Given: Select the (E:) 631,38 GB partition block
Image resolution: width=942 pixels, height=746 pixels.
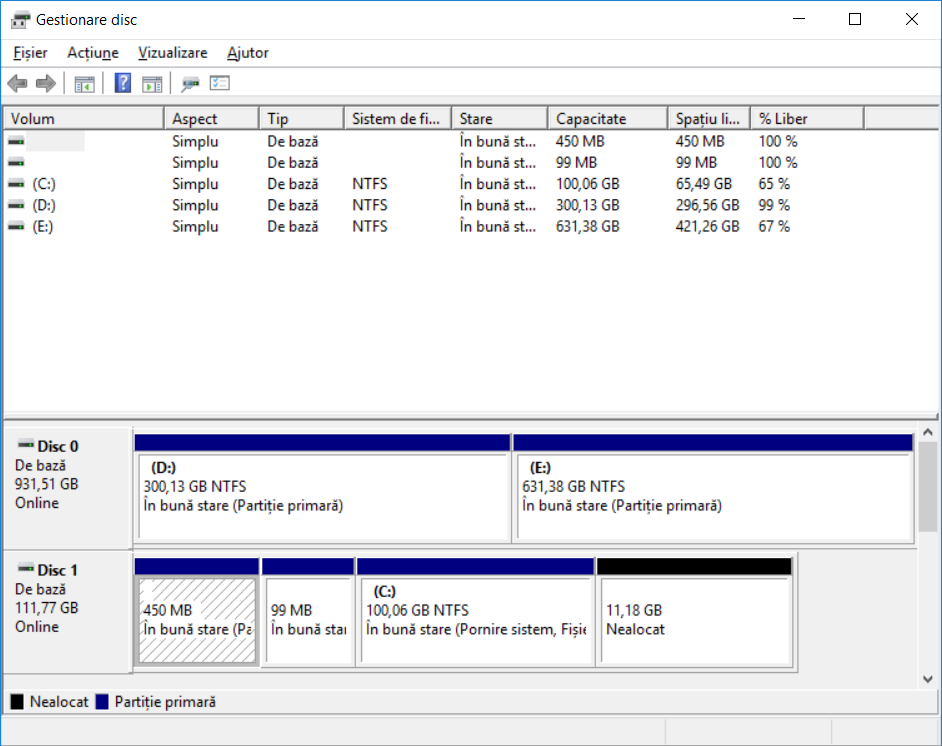Looking at the screenshot, I should click(x=713, y=488).
